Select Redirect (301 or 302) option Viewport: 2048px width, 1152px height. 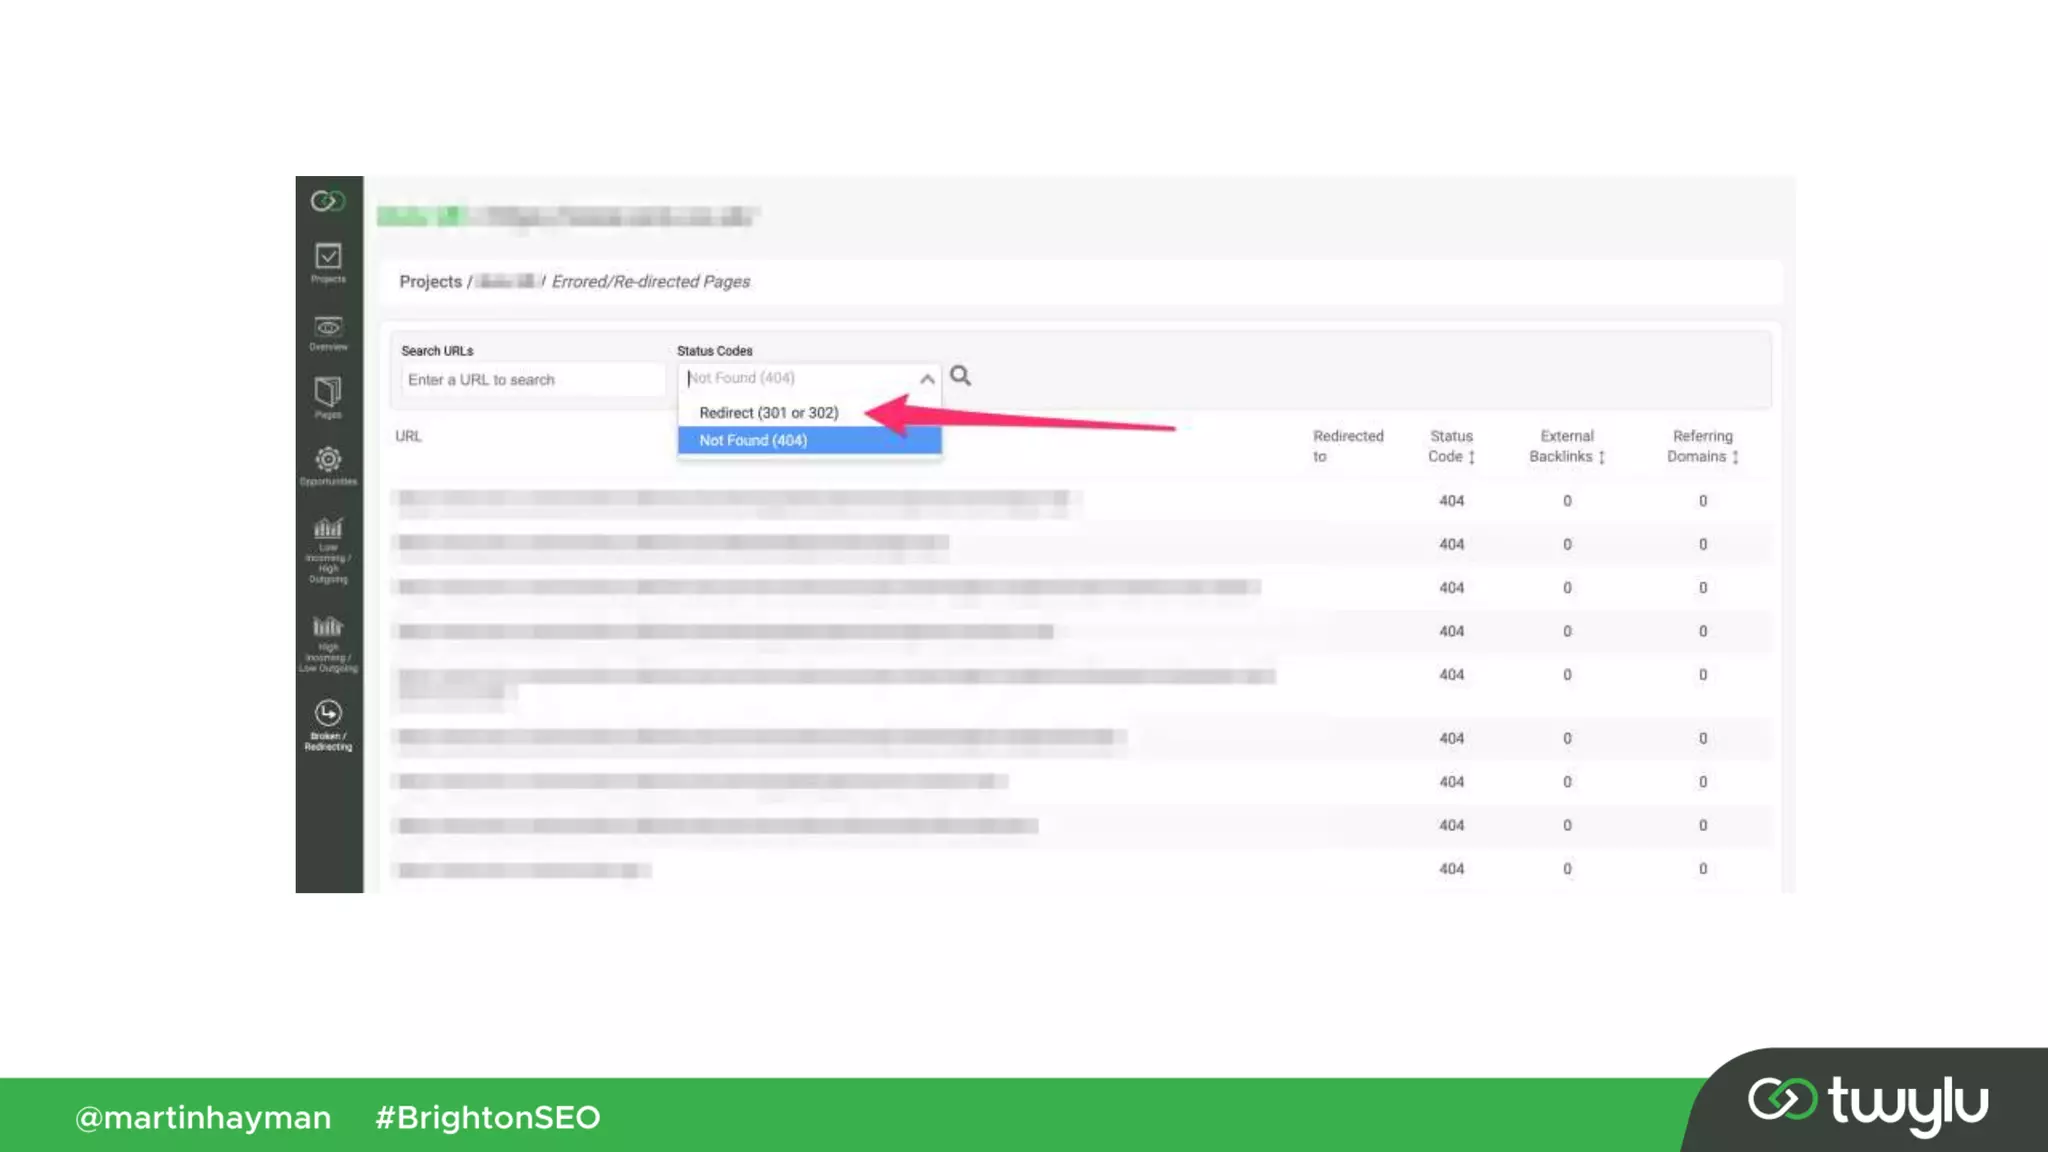click(x=768, y=413)
